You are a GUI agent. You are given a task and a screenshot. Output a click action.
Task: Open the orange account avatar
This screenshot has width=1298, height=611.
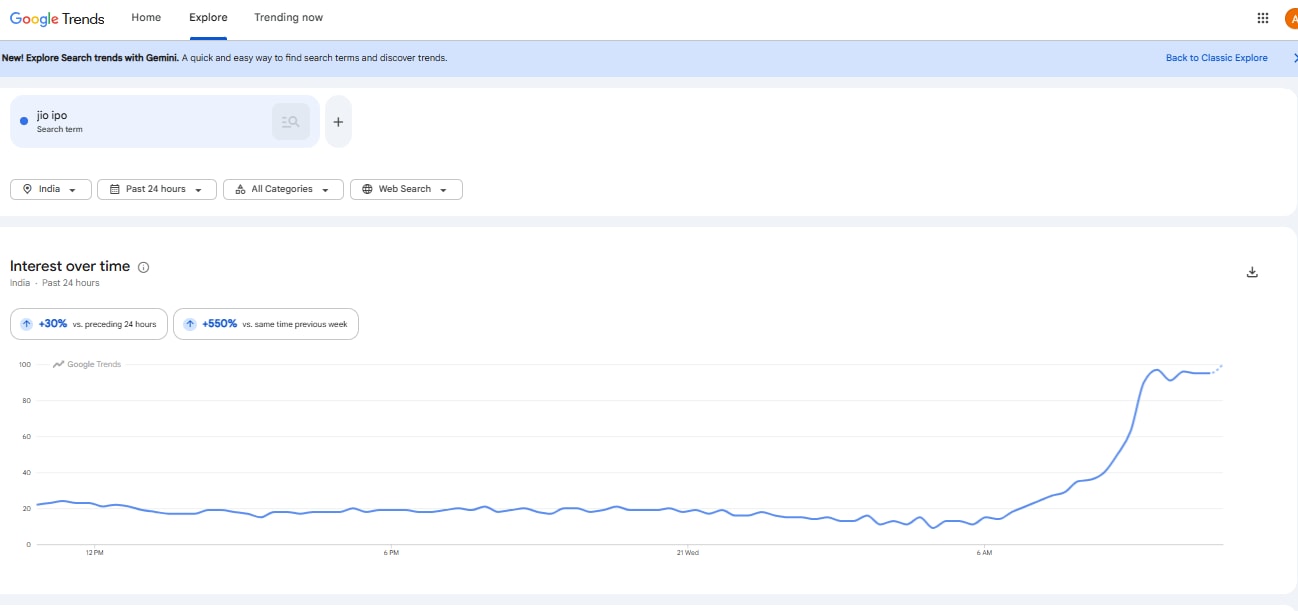1290,18
